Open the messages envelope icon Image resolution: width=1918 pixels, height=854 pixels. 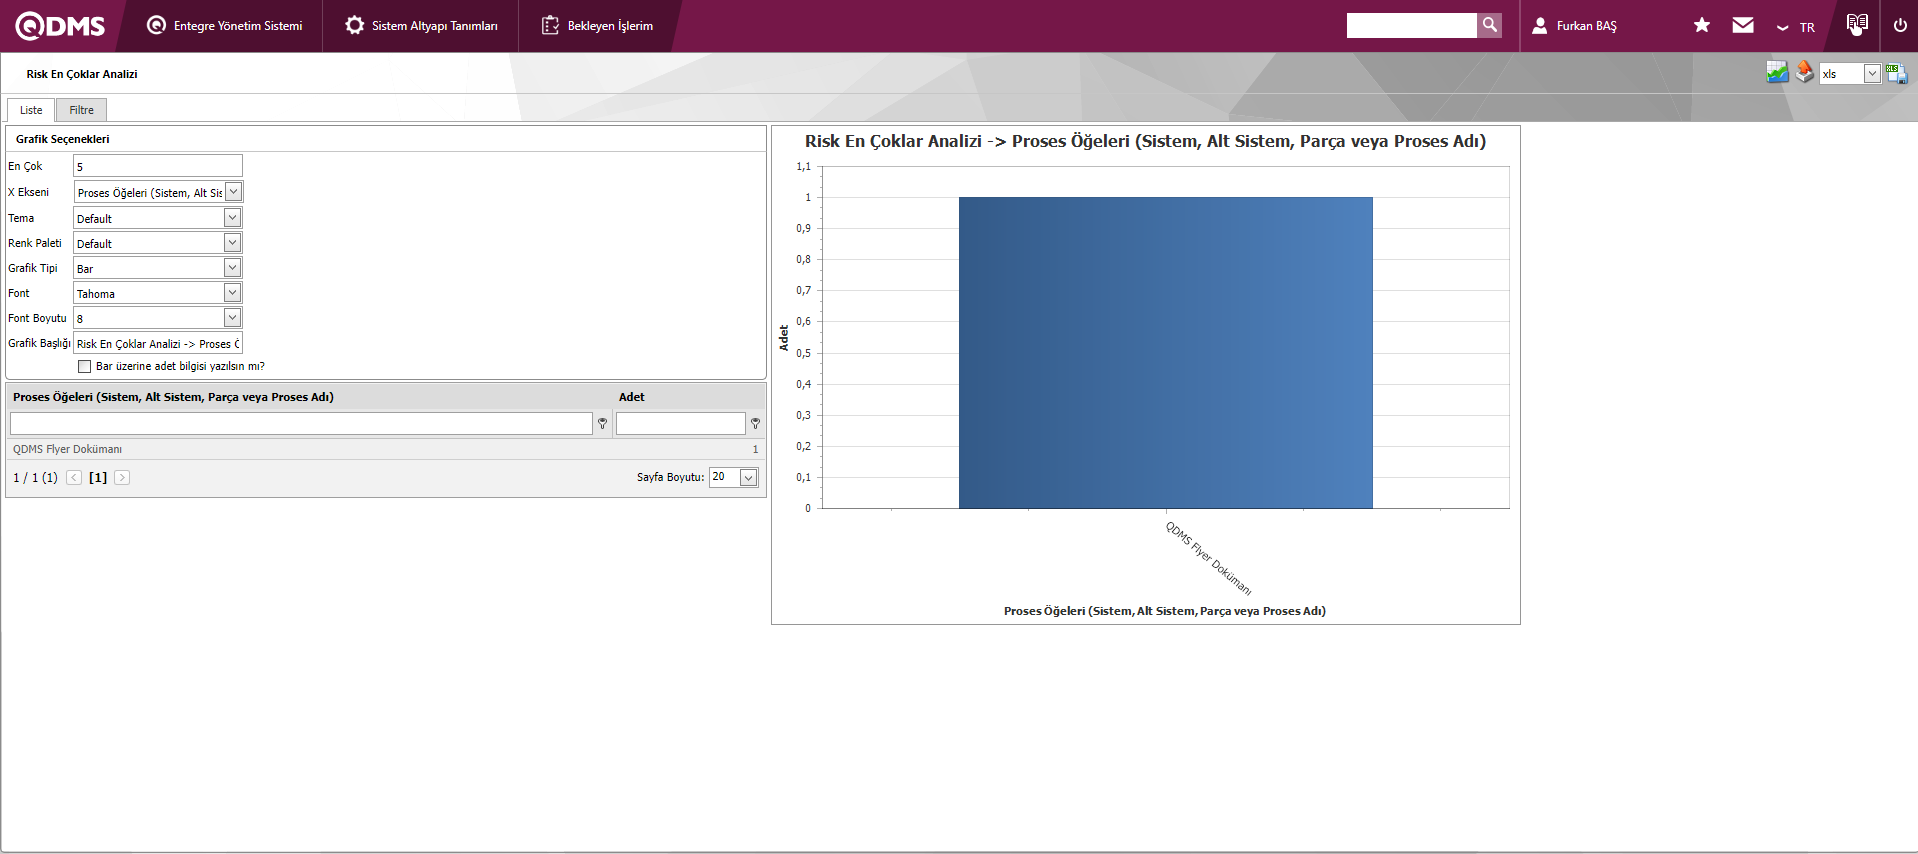[x=1743, y=25]
